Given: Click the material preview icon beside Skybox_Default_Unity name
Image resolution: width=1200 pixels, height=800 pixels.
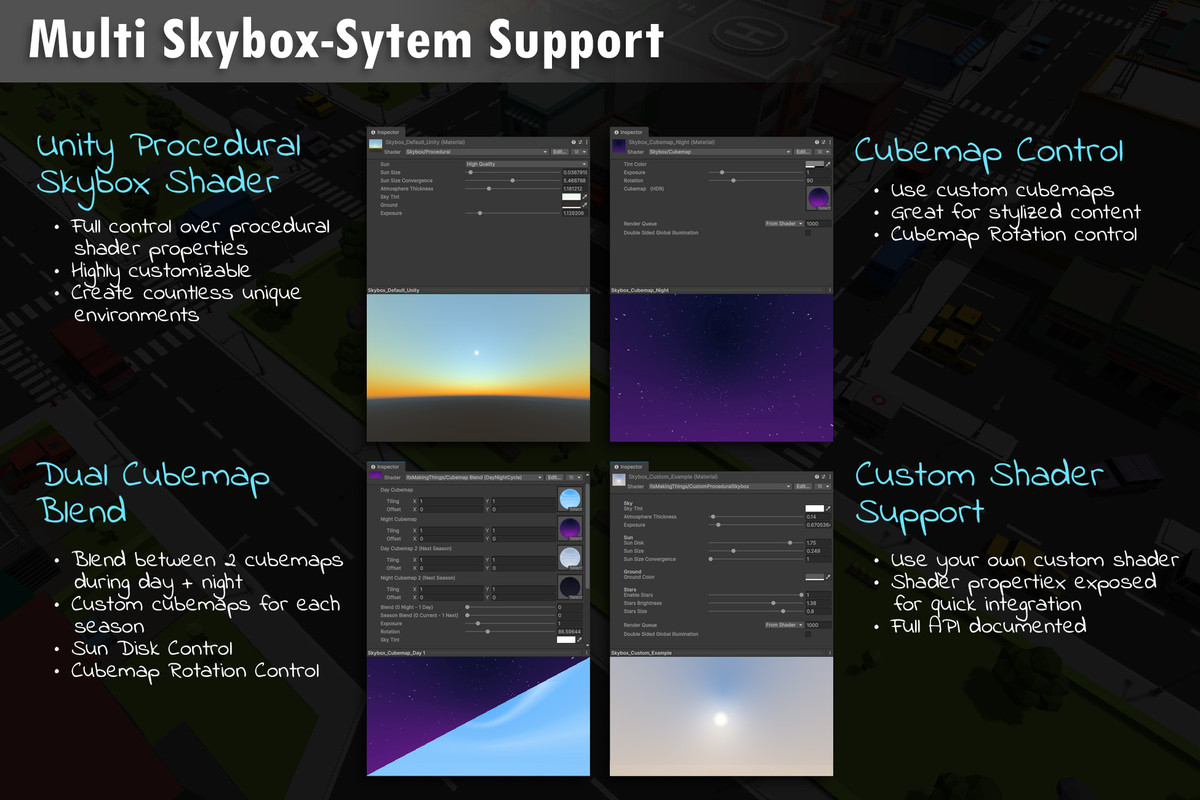Looking at the screenshot, I should point(376,143).
